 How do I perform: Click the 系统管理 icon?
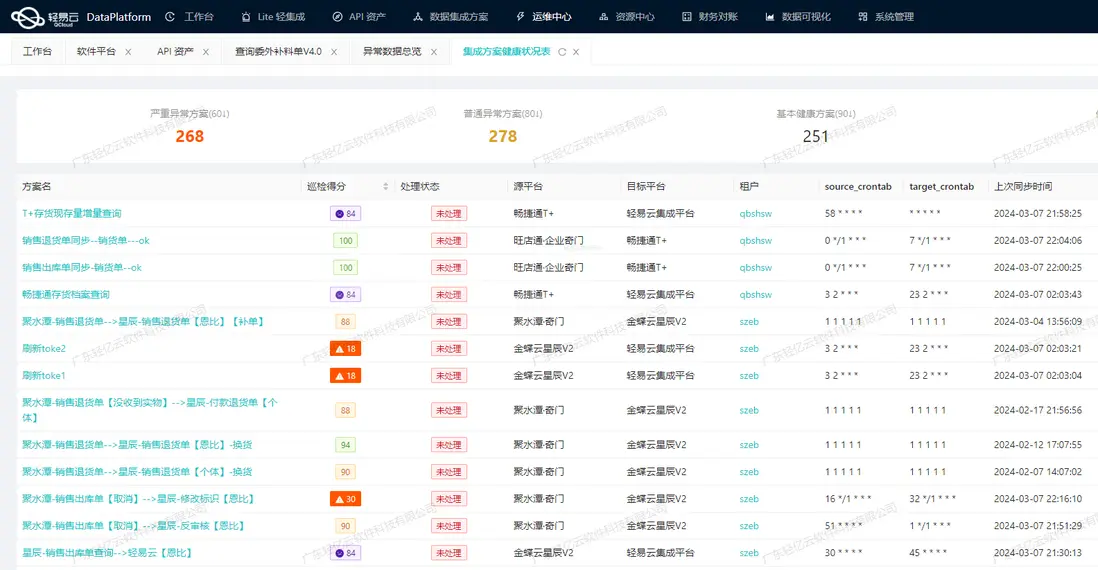(x=863, y=17)
